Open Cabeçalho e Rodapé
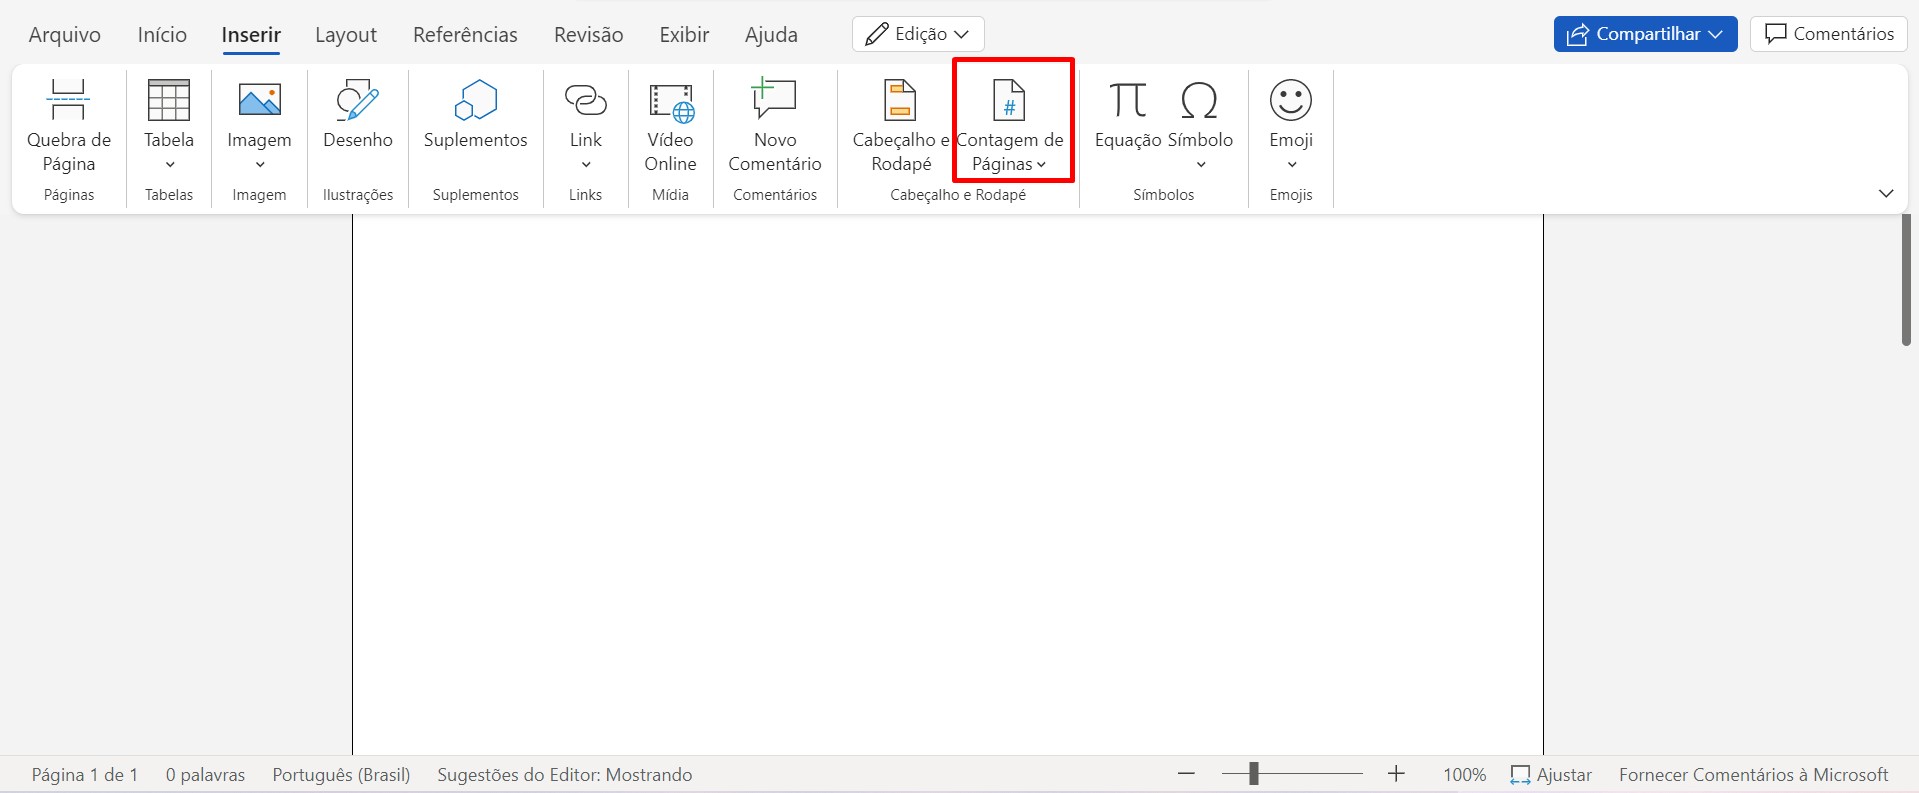 (x=900, y=124)
